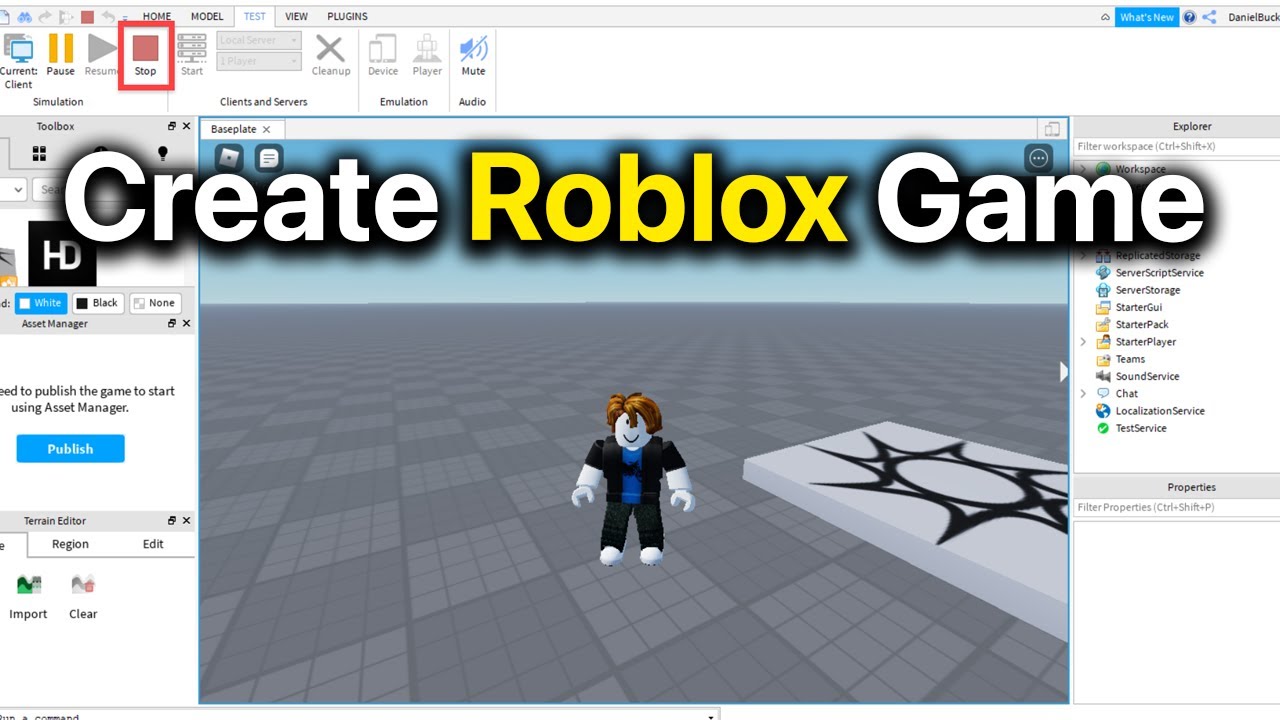1280x720 pixels.
Task: Undock the Toolbox panel
Action: (x=172, y=126)
